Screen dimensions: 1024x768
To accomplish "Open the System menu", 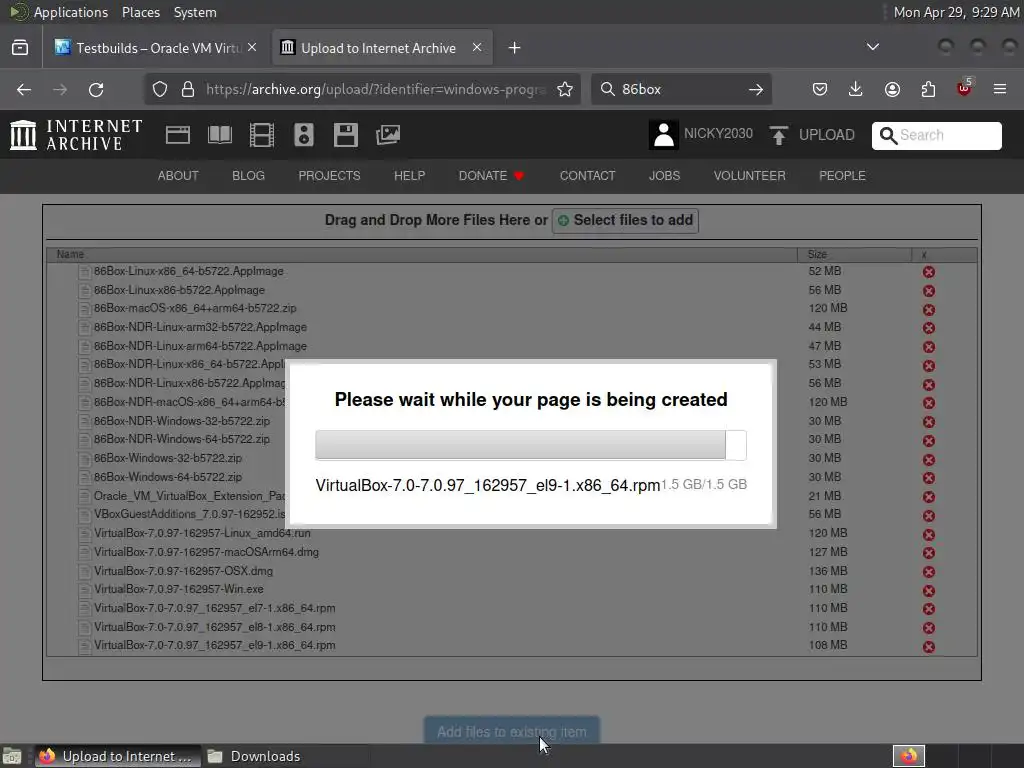I will pos(195,12).
